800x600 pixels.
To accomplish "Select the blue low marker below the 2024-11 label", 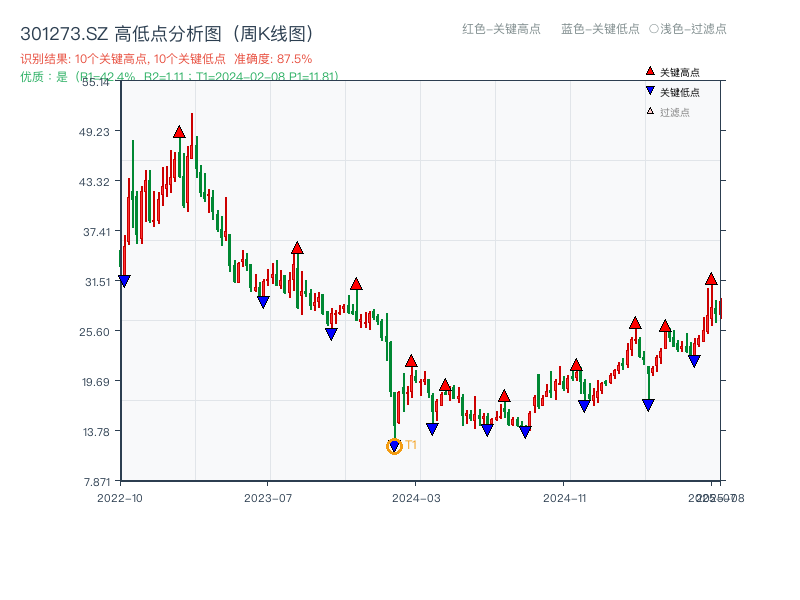I will [583, 406].
